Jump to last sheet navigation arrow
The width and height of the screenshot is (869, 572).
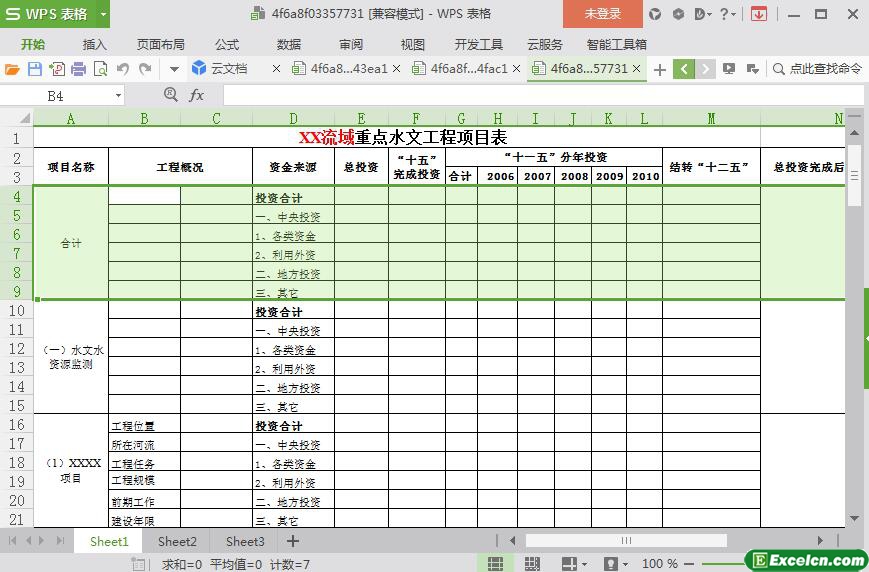tap(60, 540)
